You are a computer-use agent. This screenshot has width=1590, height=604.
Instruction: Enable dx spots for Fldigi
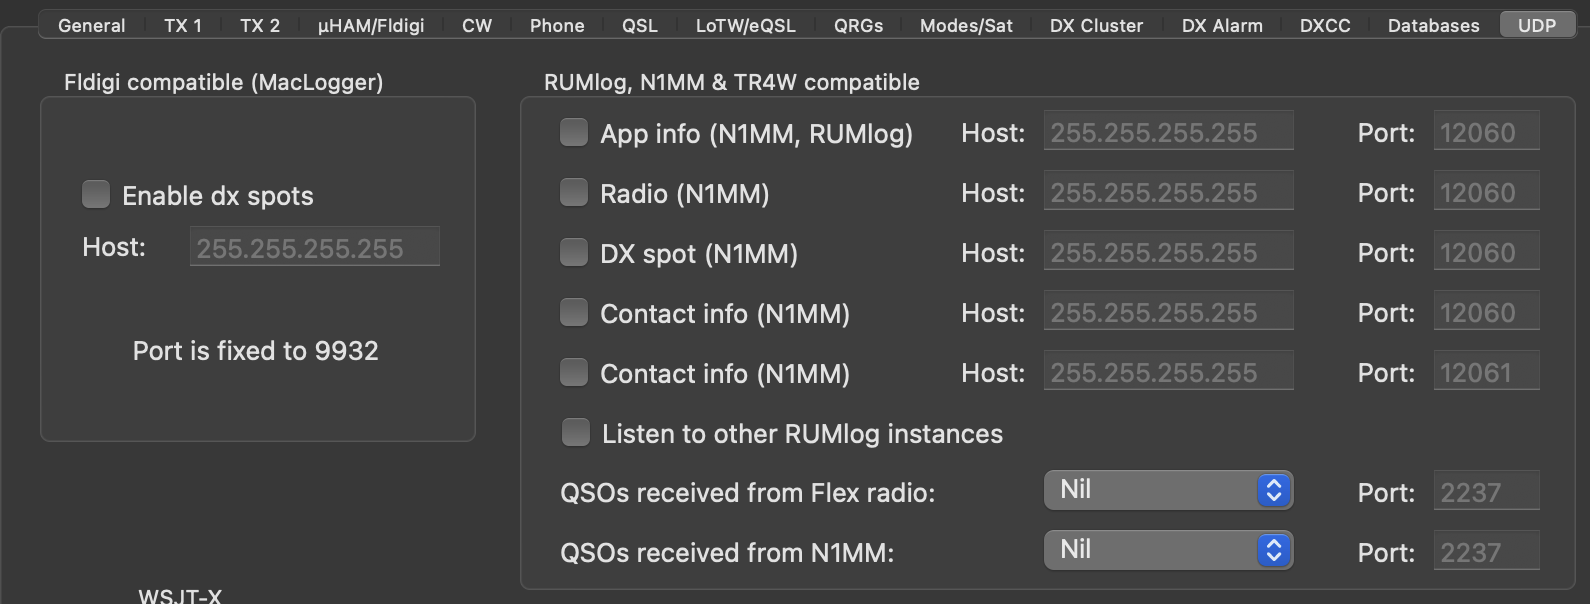tap(96, 195)
